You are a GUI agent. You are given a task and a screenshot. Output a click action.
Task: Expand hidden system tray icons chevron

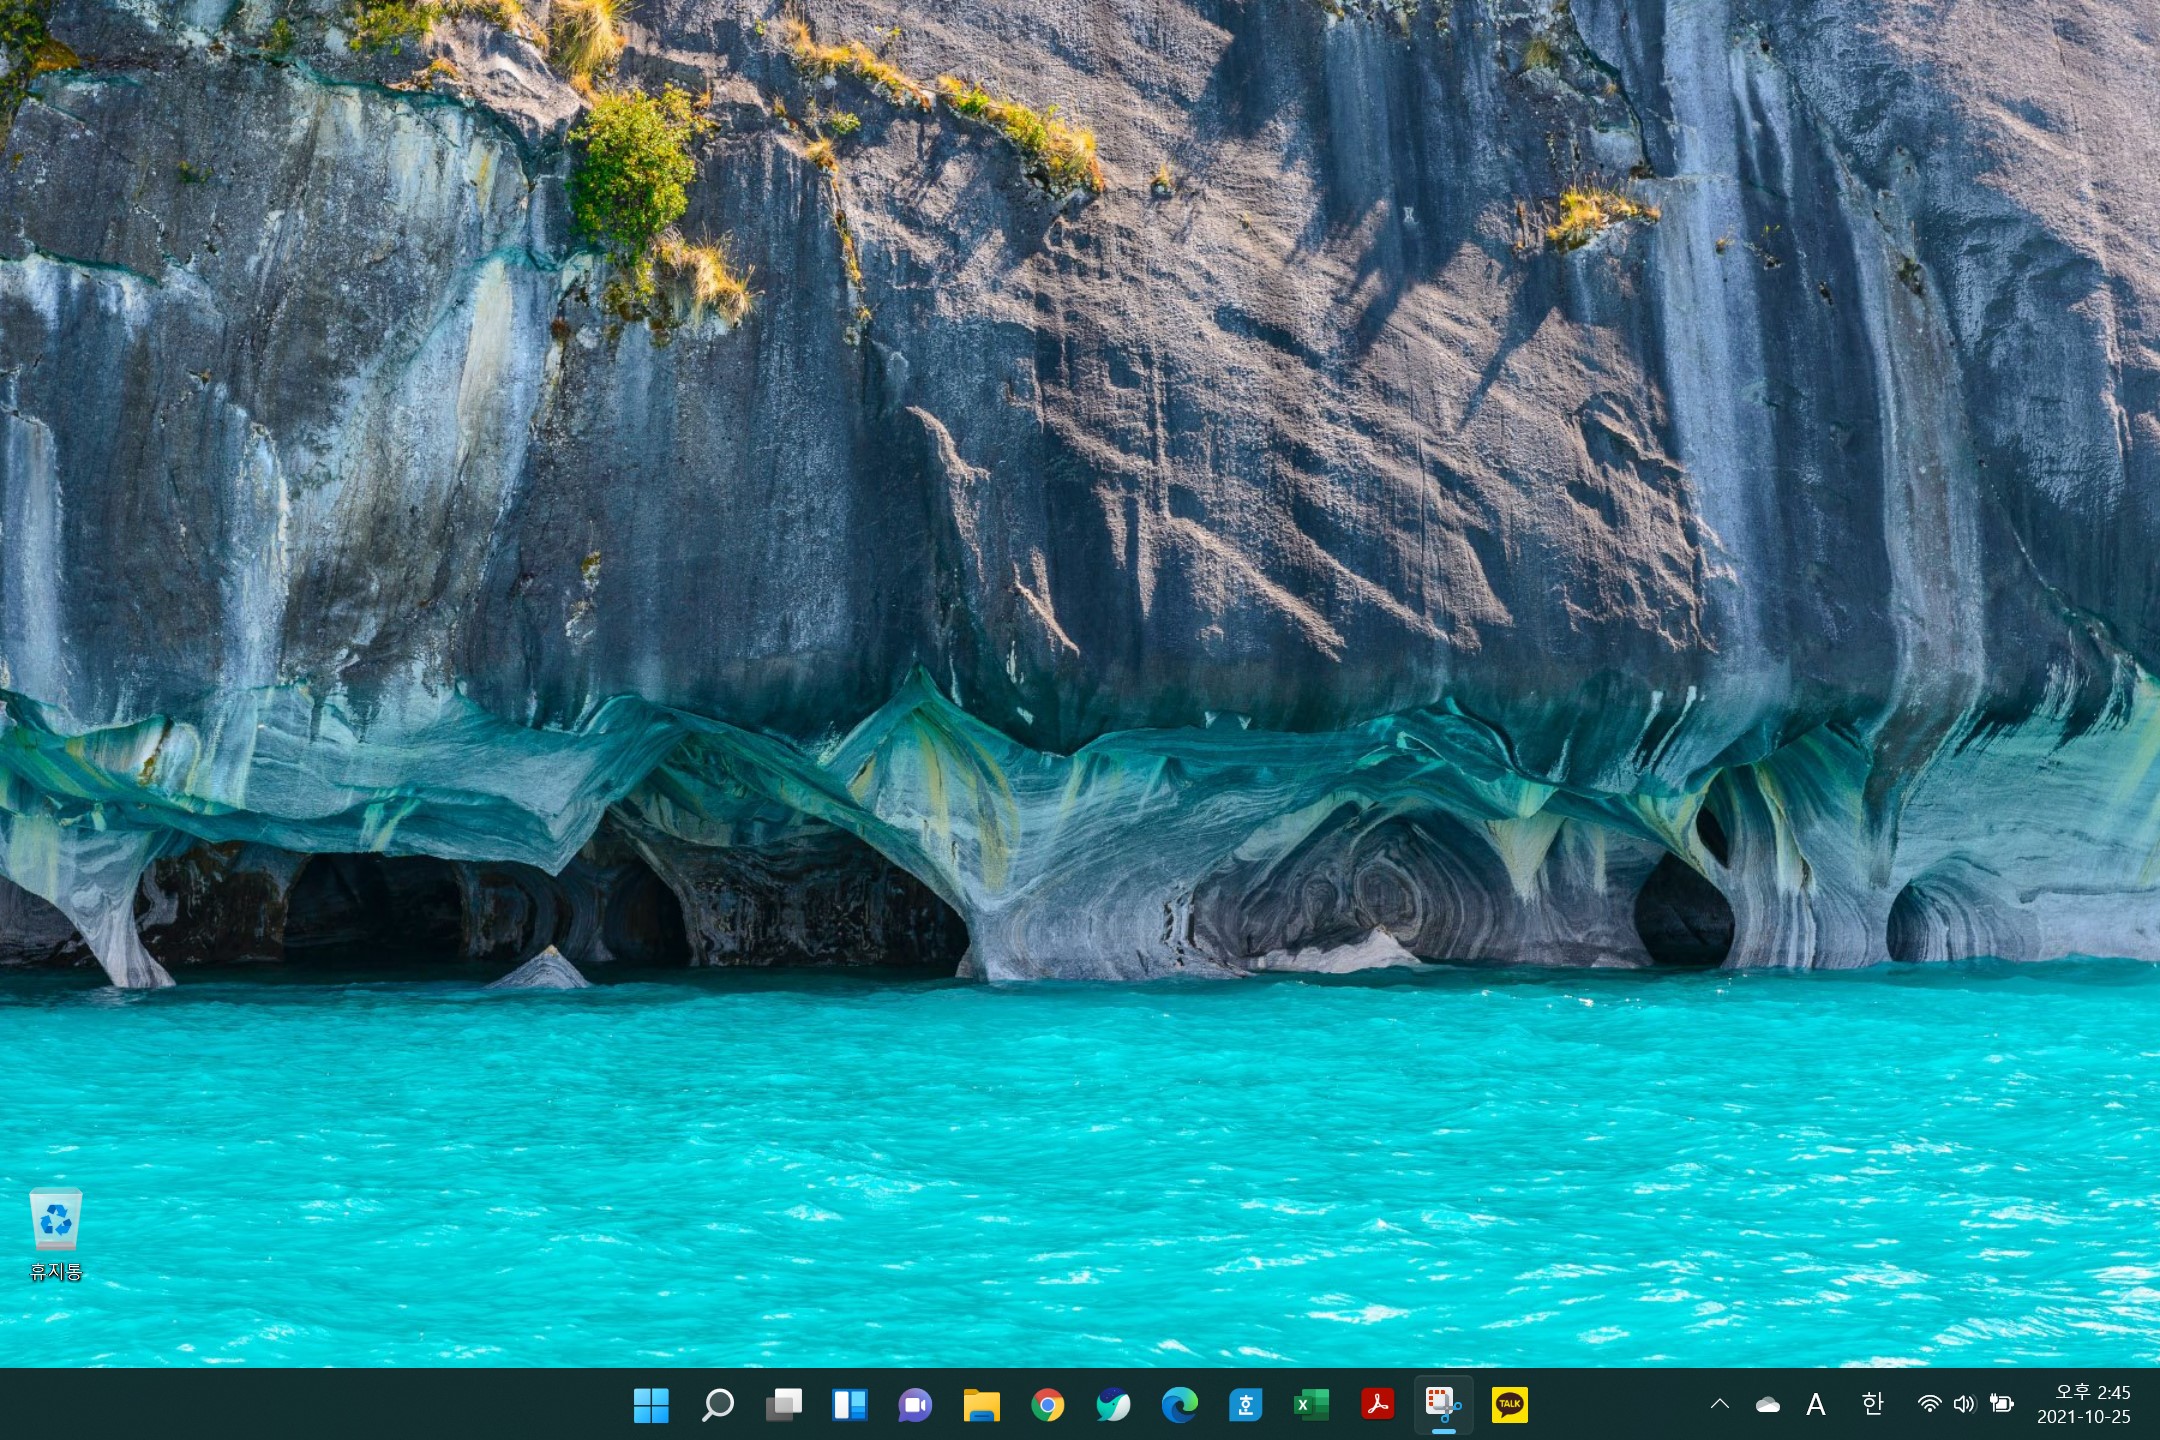[x=1720, y=1404]
